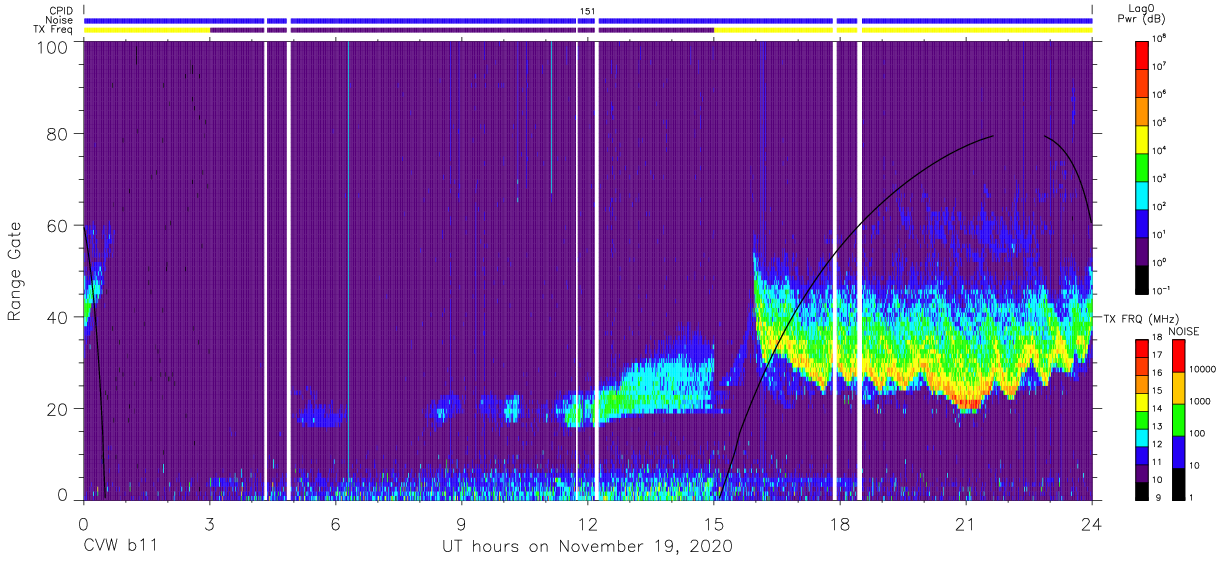This screenshot has height=567, width=1228.
Task: Click the x-axis tick label '21'
Action: point(966,523)
